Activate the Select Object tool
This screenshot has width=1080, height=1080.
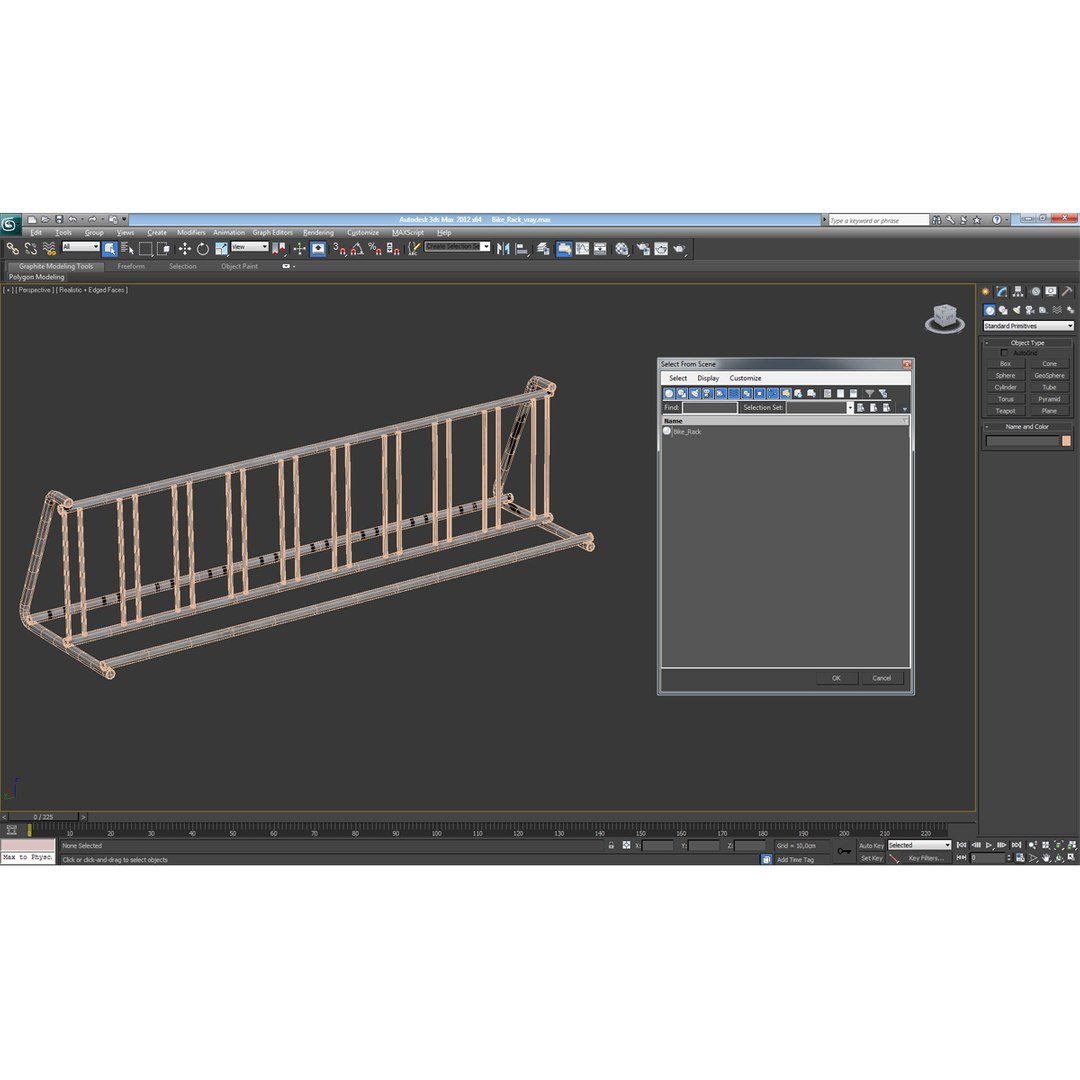[110, 249]
